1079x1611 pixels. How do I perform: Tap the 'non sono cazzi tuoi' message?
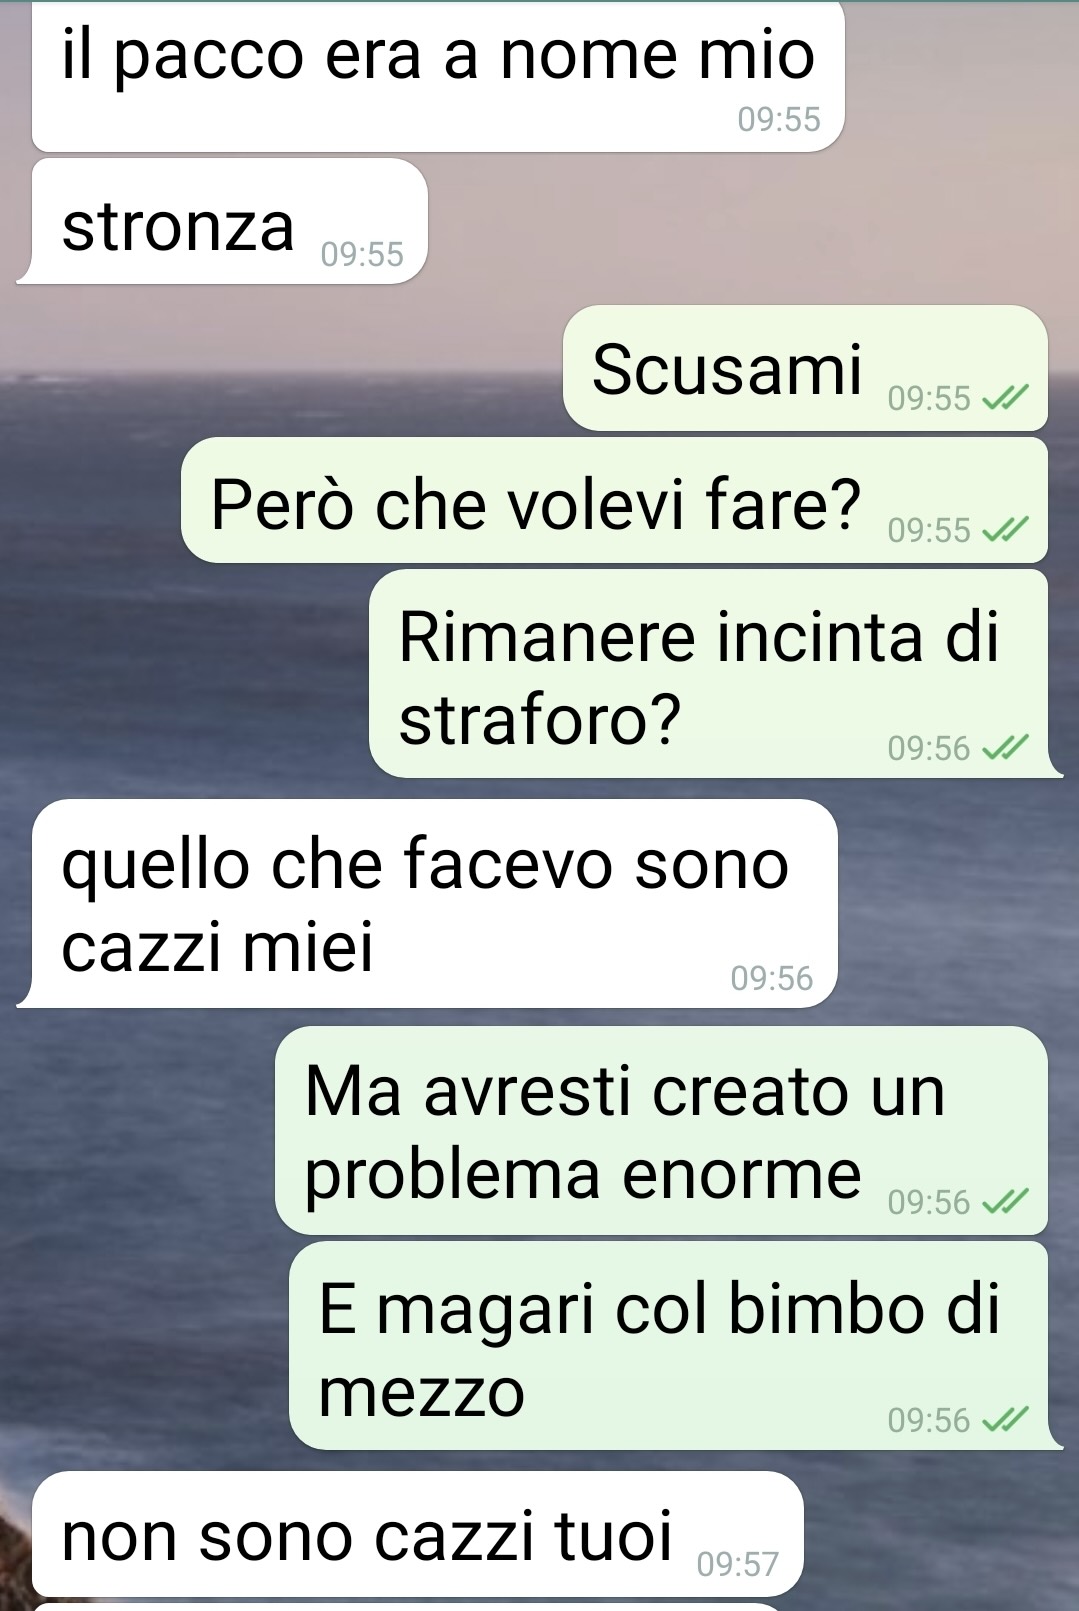tap(418, 1534)
